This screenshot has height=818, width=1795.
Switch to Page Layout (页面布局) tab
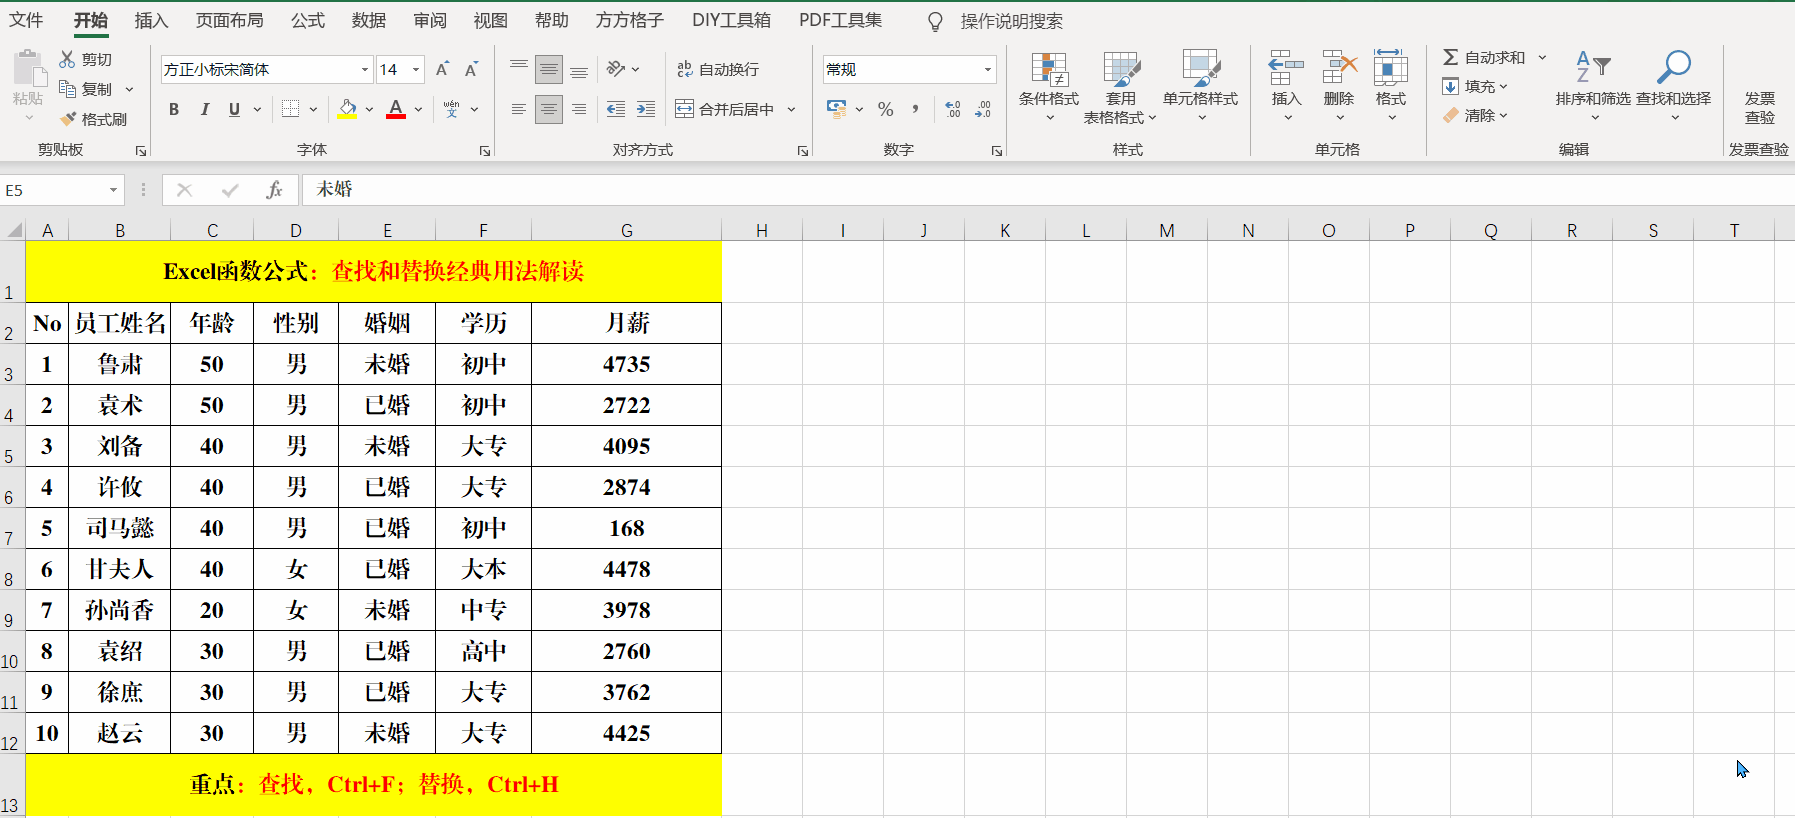point(229,20)
